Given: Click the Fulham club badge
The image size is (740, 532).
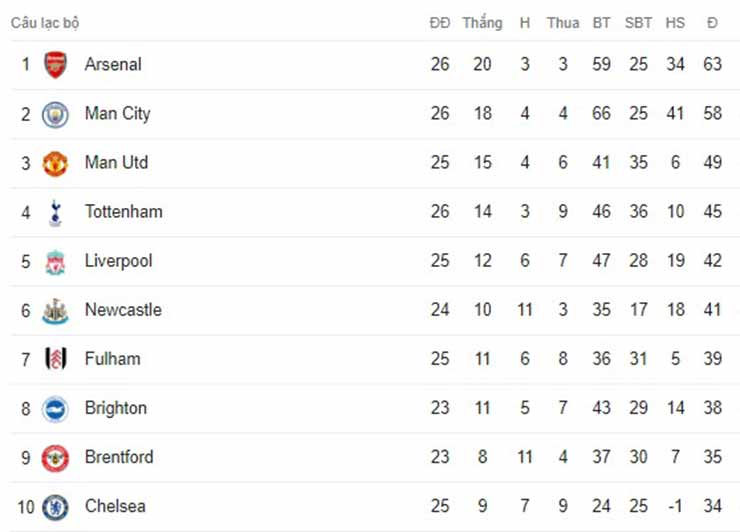Looking at the screenshot, I should (x=55, y=359).
